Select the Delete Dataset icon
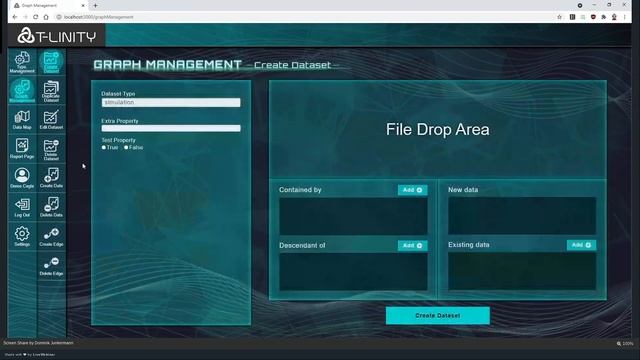The height and width of the screenshot is (360, 640). pos(51,149)
